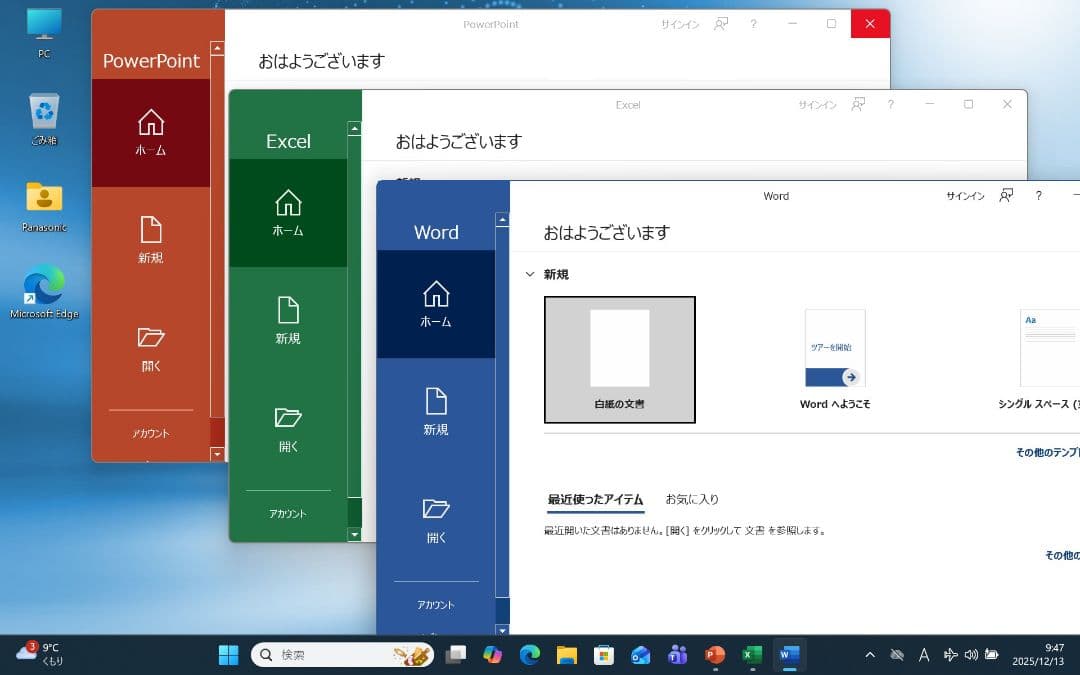Select the ホーム icon in PowerPoint sidebar
This screenshot has width=1080, height=675.
point(150,127)
